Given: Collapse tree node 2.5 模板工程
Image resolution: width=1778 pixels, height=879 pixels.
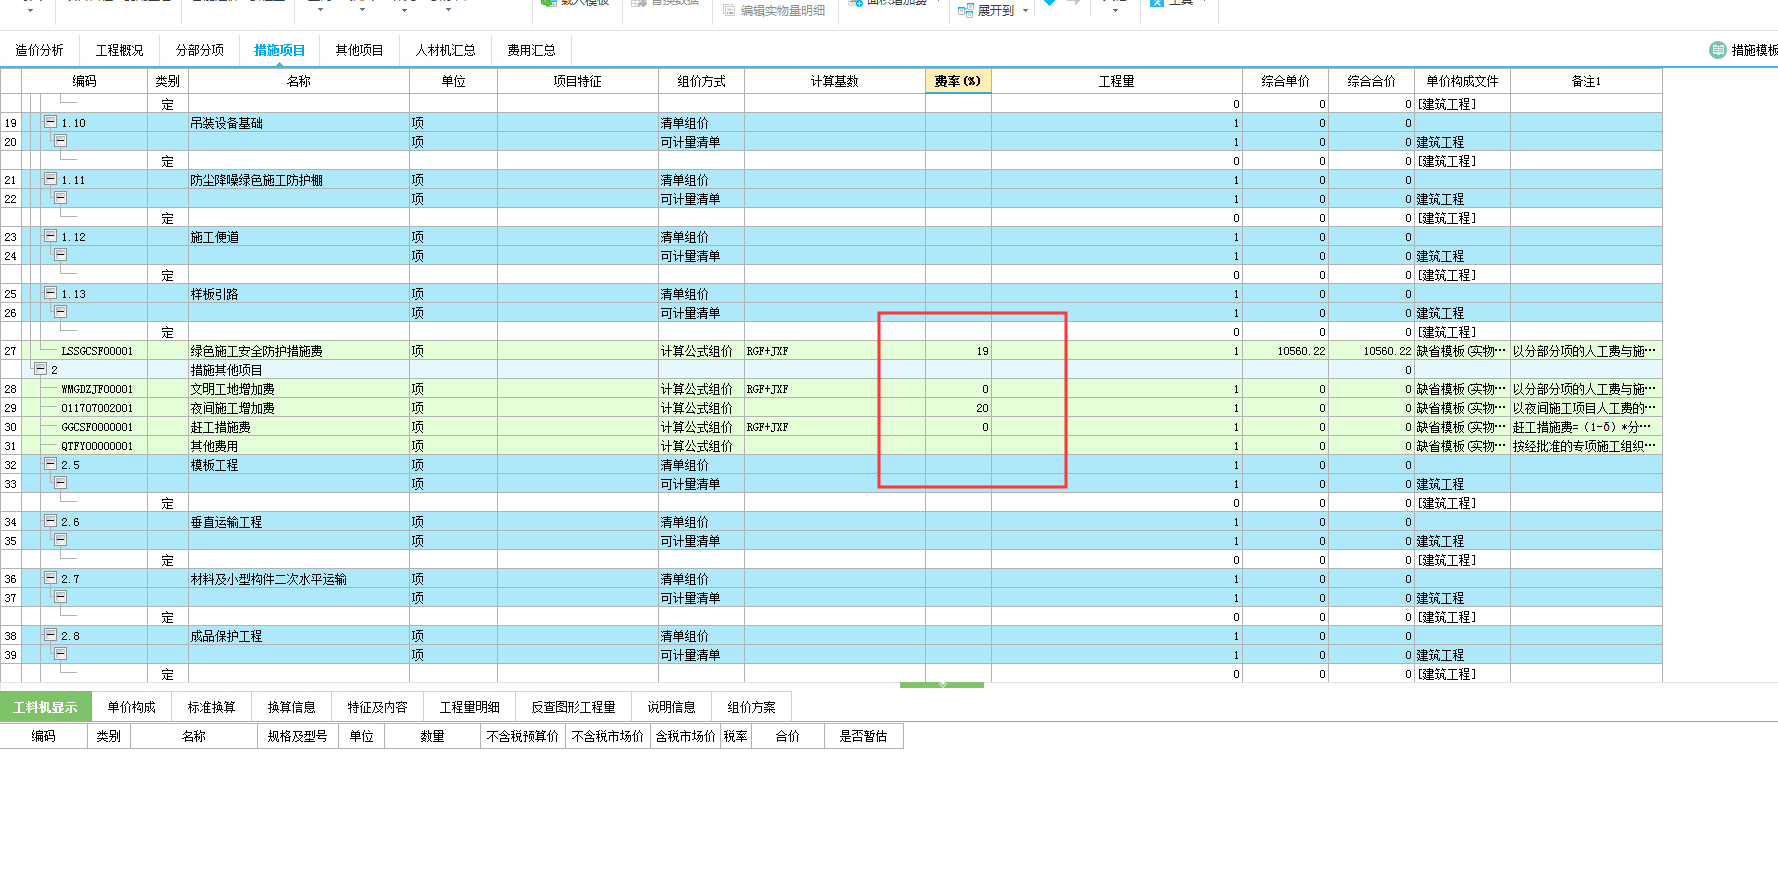Looking at the screenshot, I should coord(50,464).
